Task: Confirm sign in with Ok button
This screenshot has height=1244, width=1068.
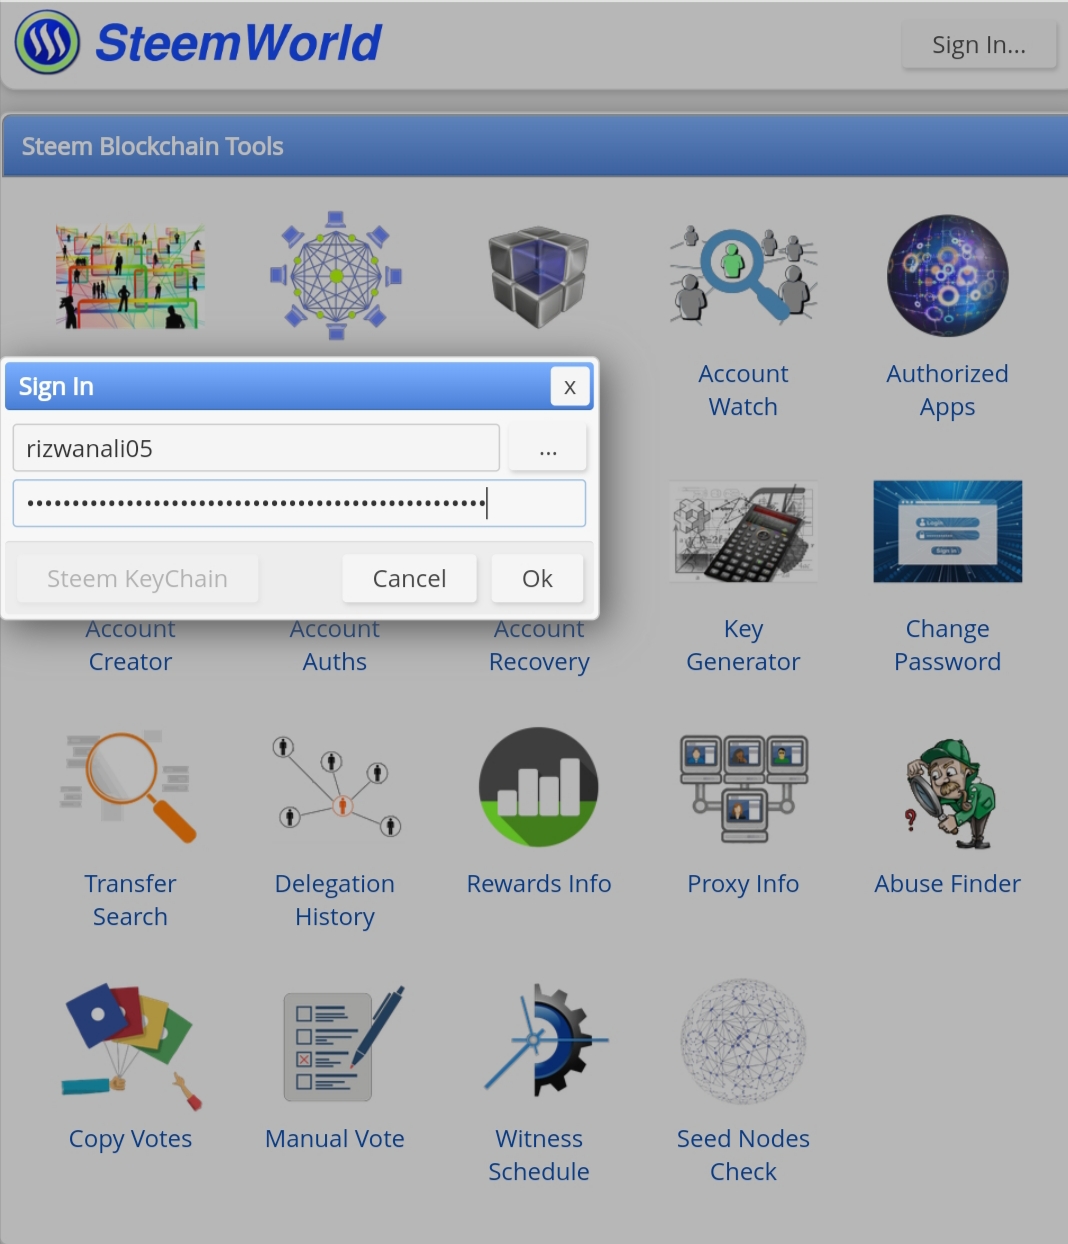Action: (537, 579)
